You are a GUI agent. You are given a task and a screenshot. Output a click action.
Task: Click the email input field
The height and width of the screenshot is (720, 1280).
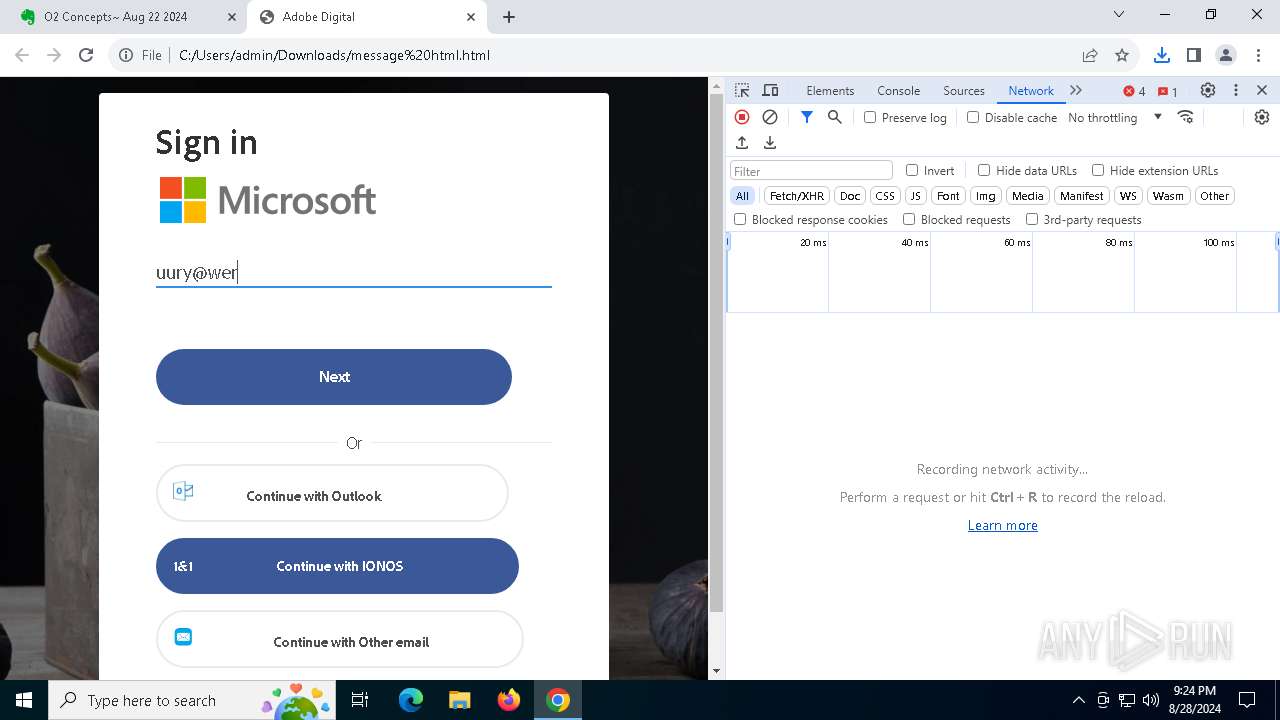point(354,272)
